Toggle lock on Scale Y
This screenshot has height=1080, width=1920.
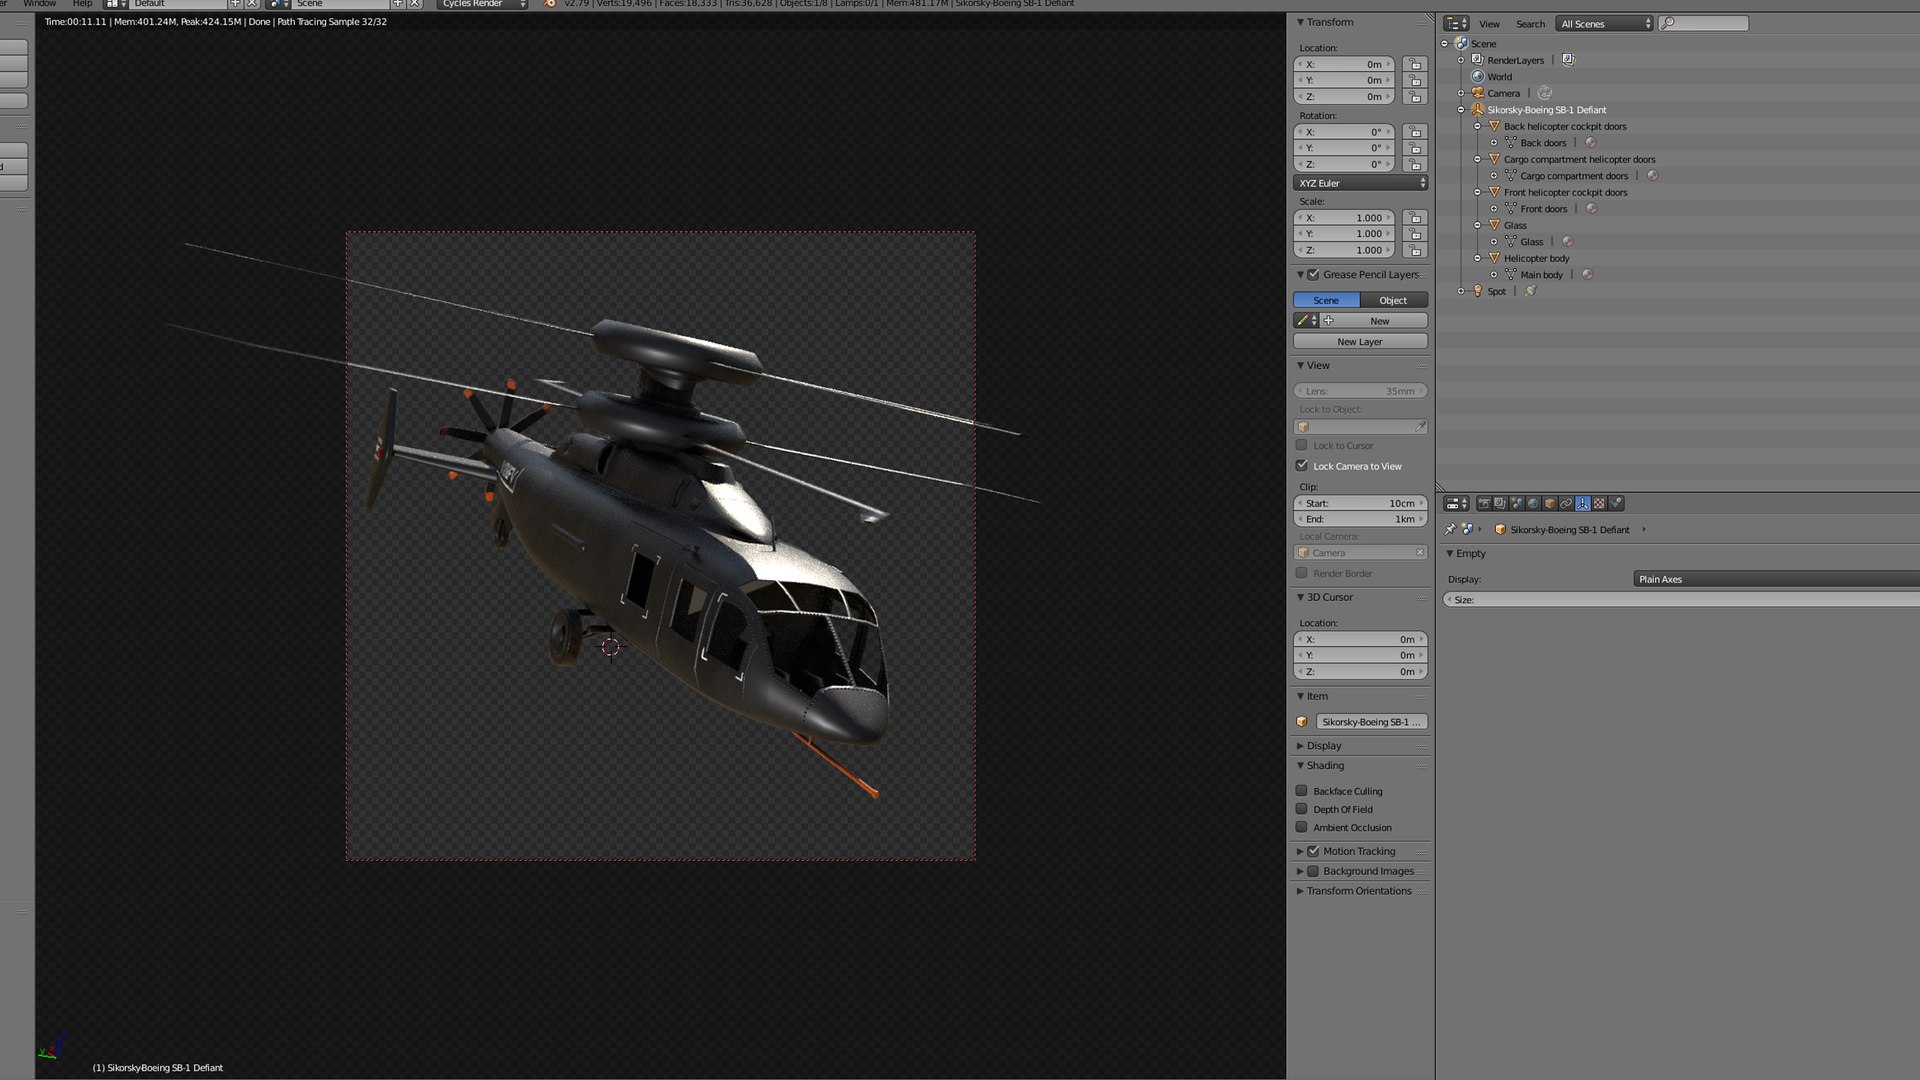pyautogui.click(x=1415, y=234)
